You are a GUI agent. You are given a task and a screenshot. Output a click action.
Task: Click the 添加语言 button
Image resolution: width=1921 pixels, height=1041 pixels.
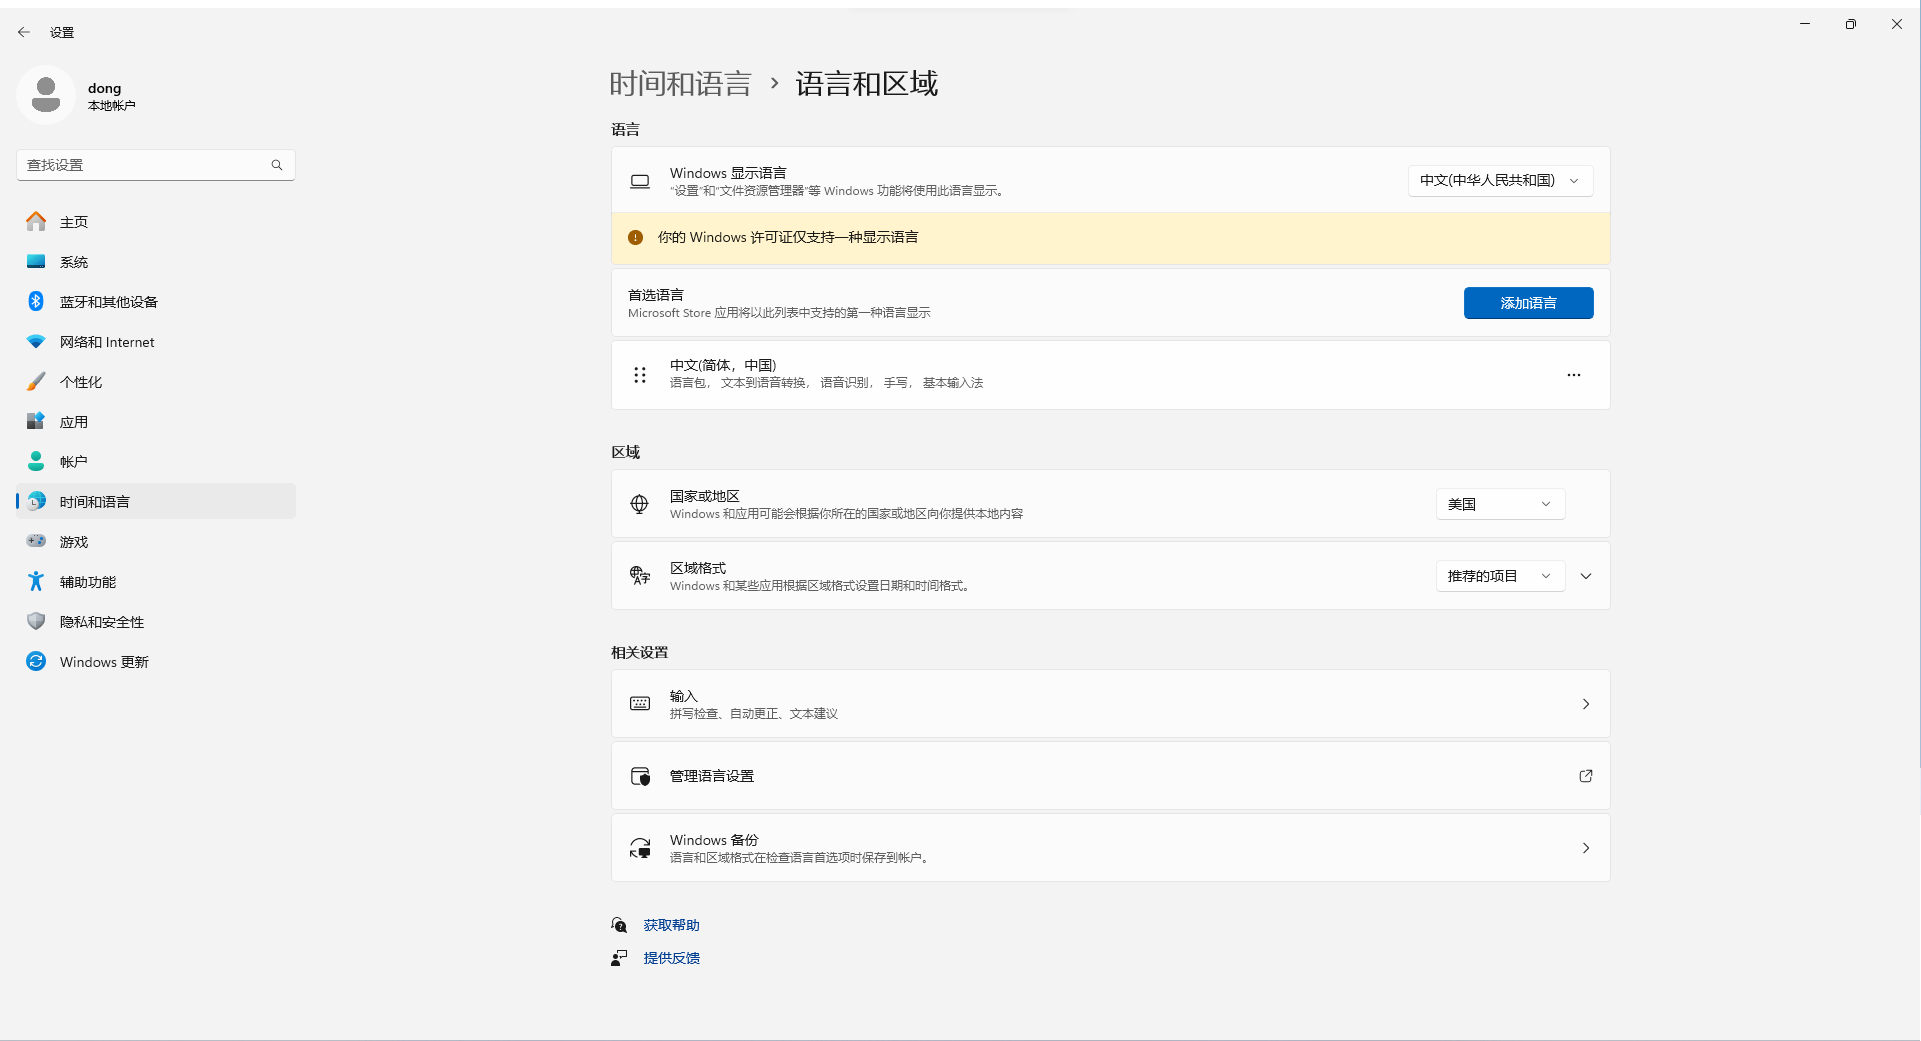tap(1528, 303)
